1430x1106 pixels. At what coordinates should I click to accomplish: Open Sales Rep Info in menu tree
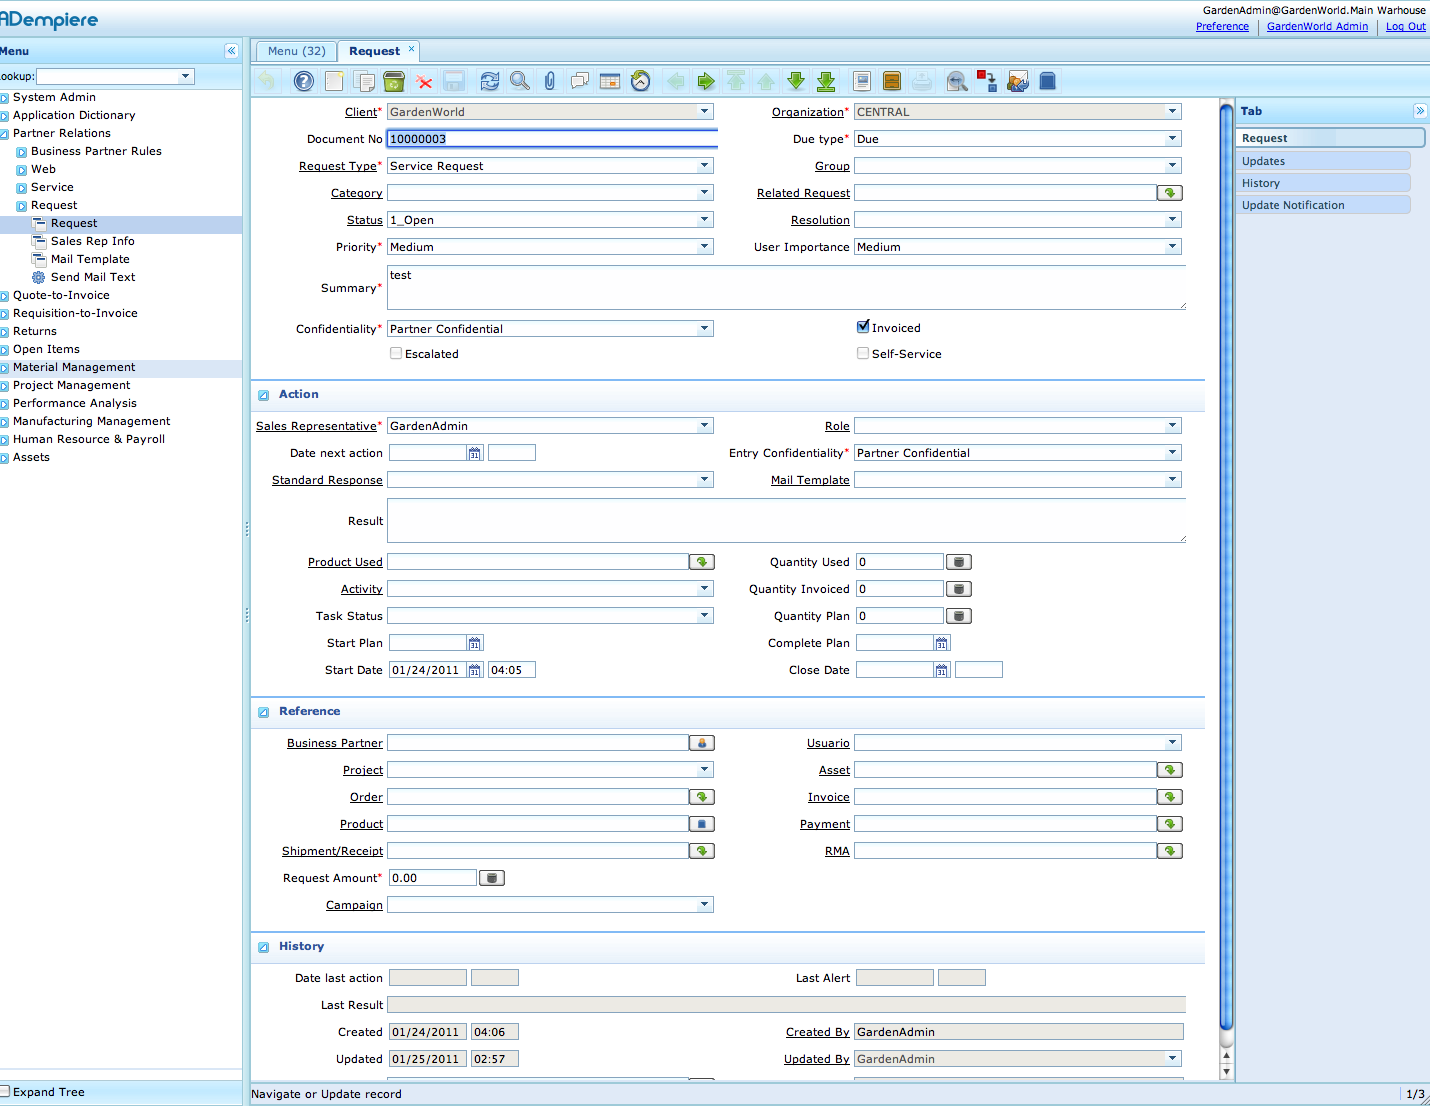[x=92, y=241]
